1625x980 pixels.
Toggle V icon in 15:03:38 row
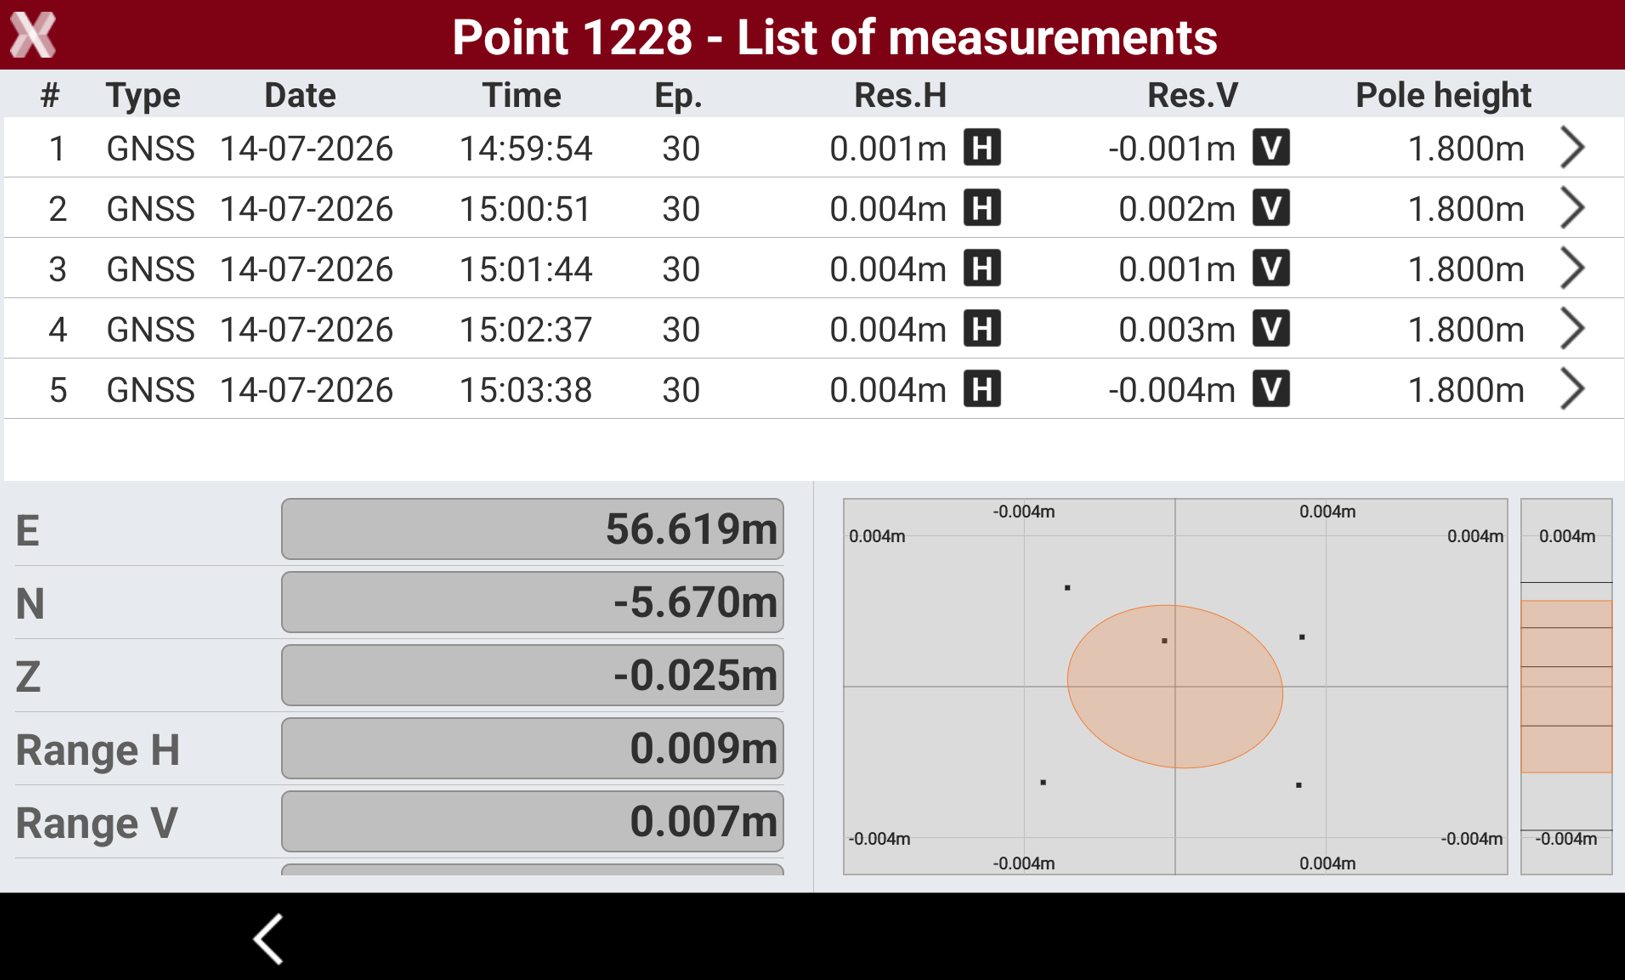[x=1271, y=389]
